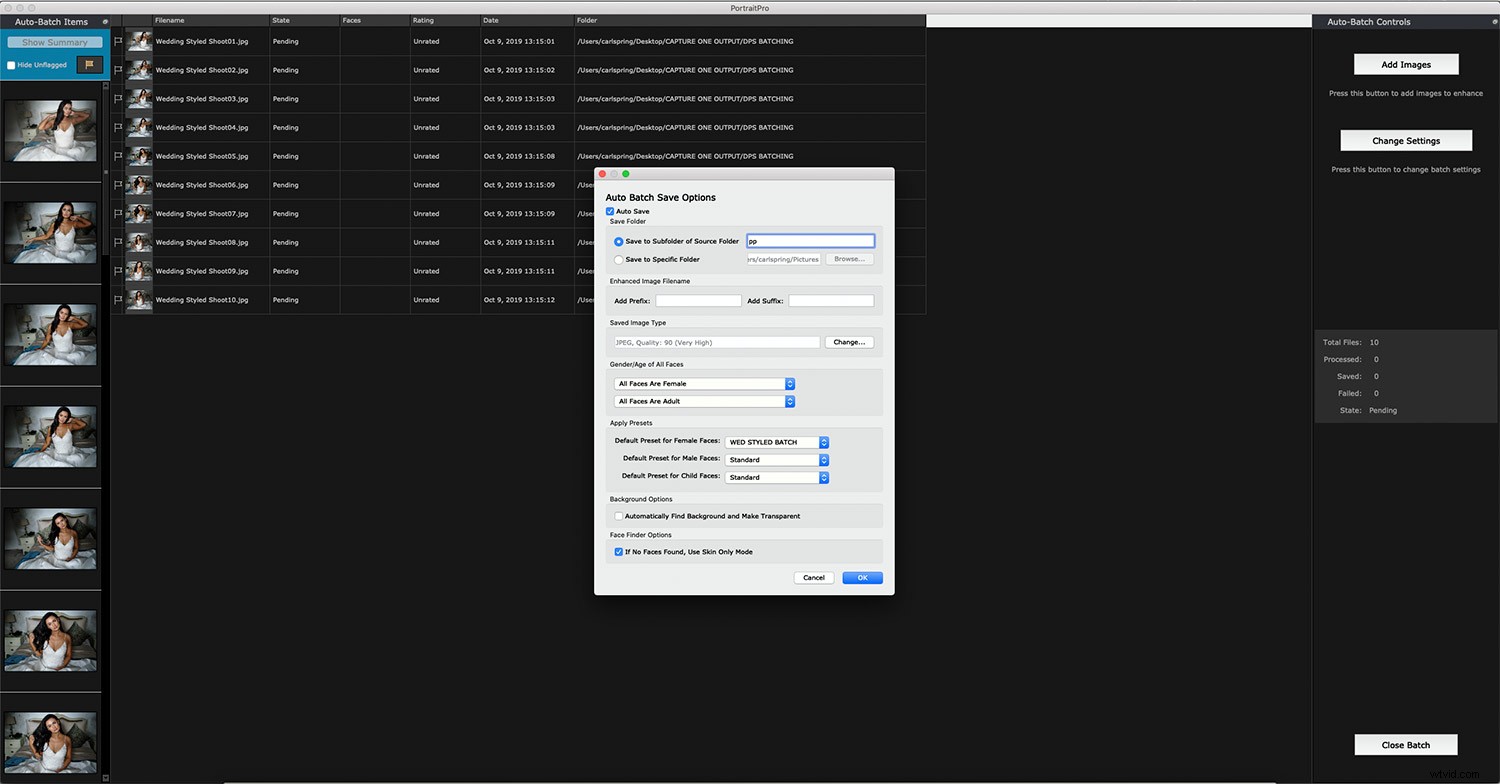The height and width of the screenshot is (784, 1500).
Task: Click the Add Prefix text field
Action: click(698, 301)
